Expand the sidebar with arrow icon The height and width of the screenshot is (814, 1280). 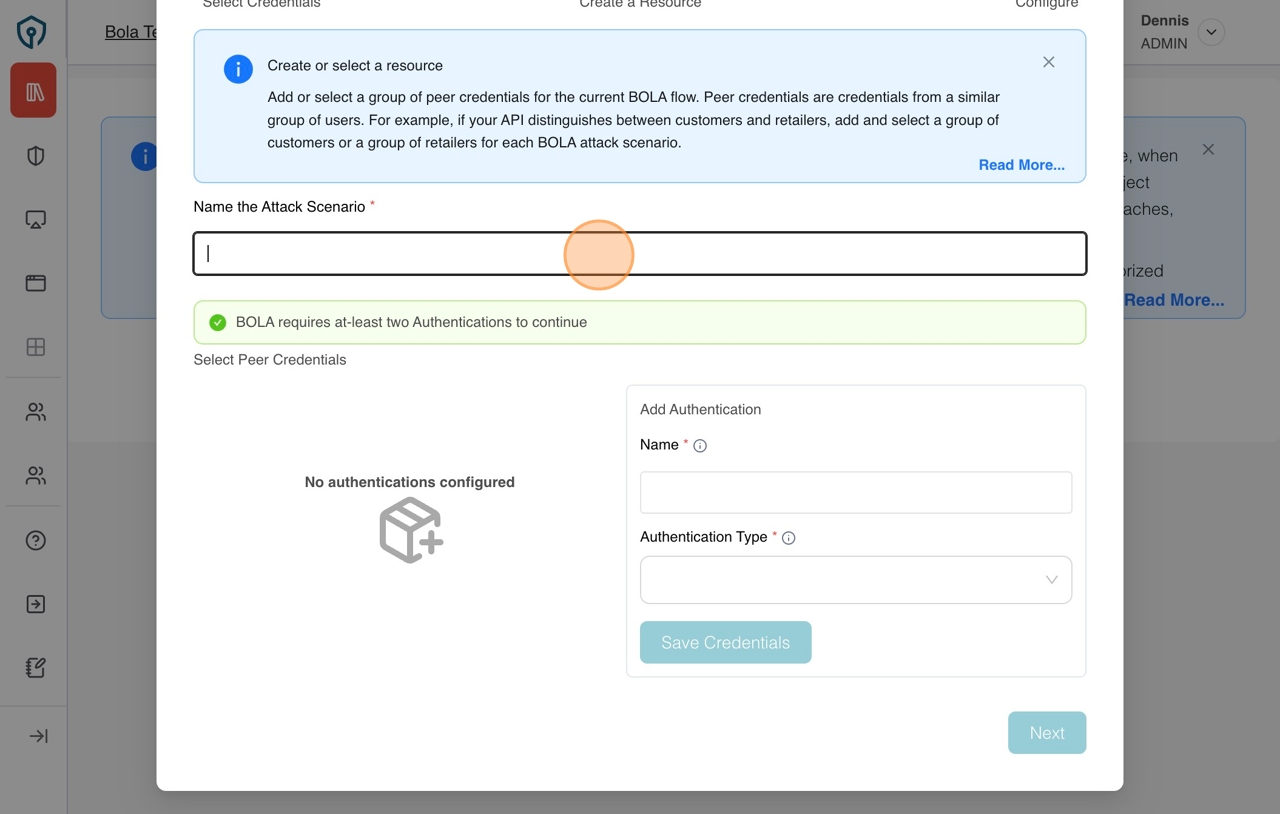coord(38,736)
